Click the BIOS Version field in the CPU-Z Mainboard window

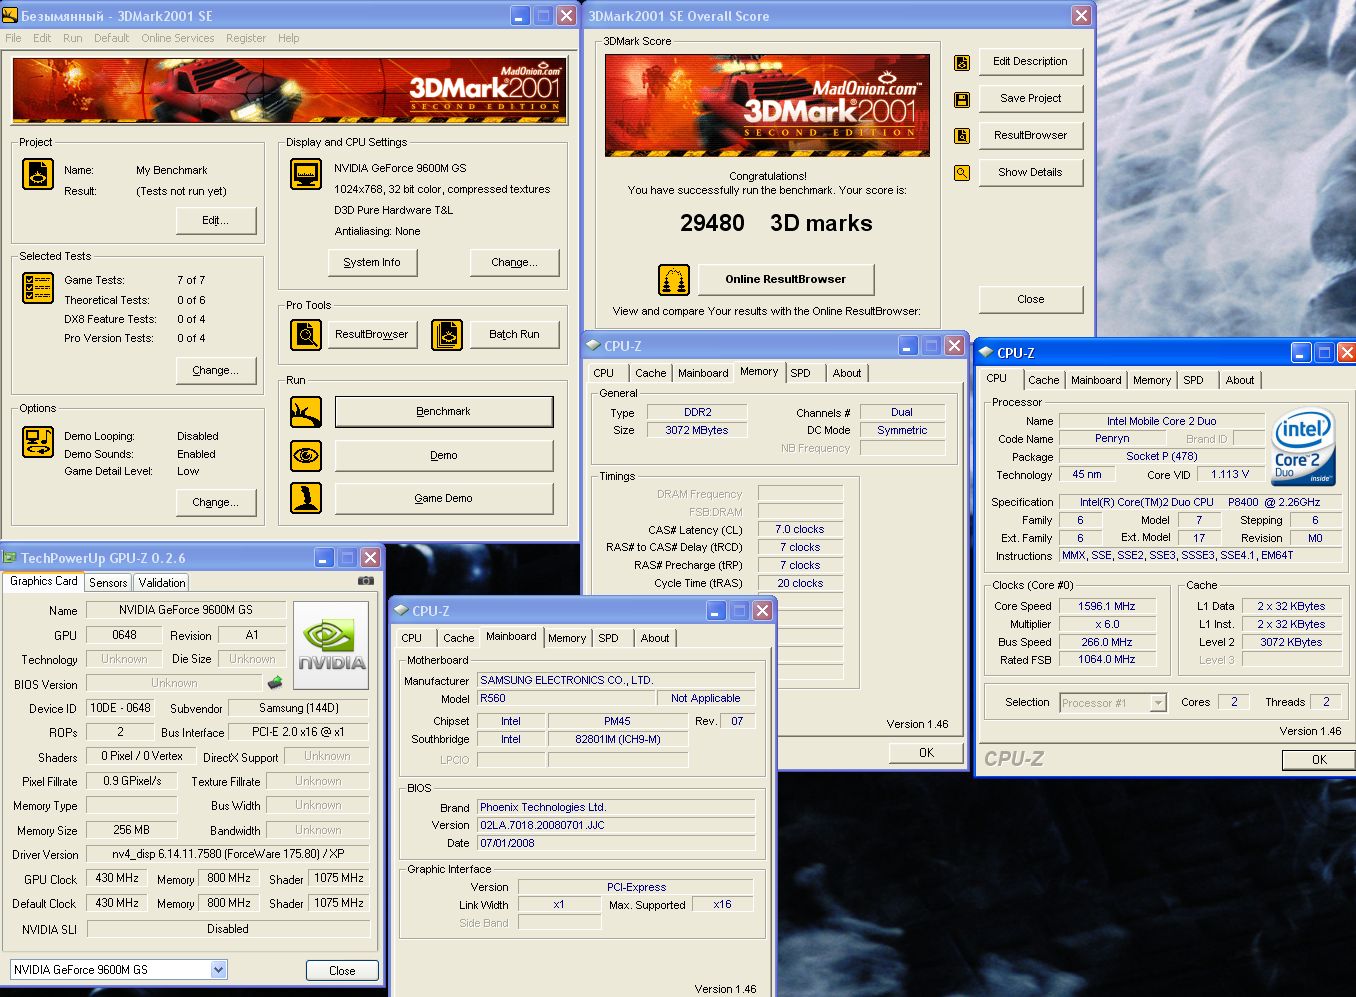[616, 825]
